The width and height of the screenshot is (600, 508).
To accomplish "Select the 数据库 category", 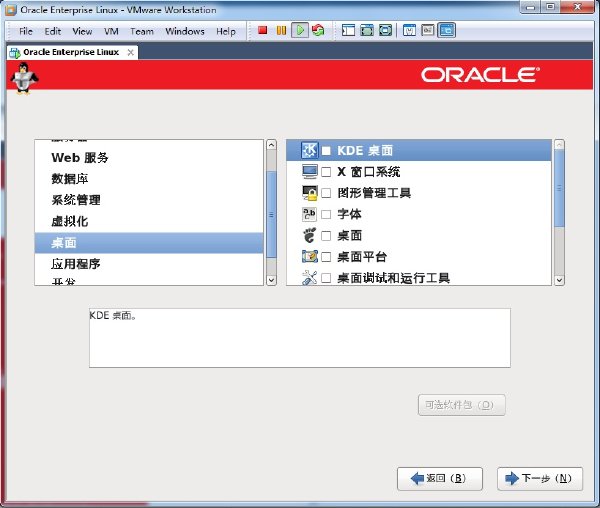I will (x=149, y=179).
